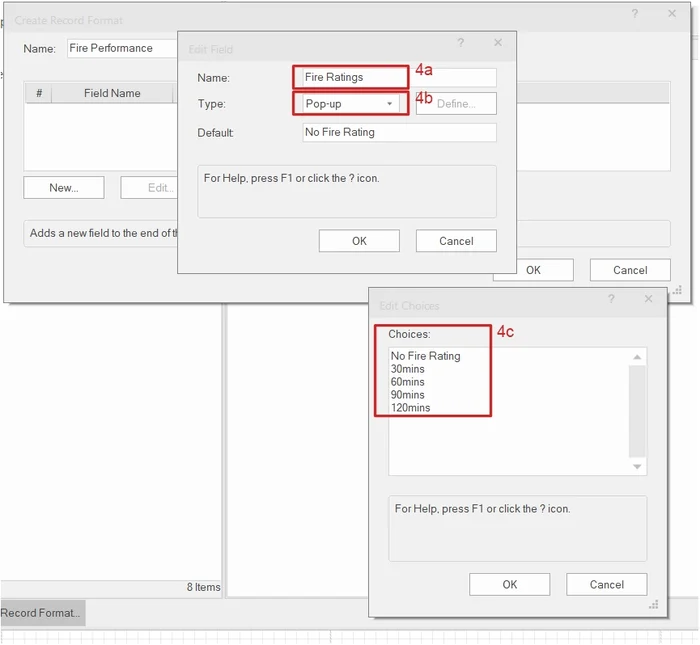
Task: Close the Edit Field dialog
Action: pos(498,43)
